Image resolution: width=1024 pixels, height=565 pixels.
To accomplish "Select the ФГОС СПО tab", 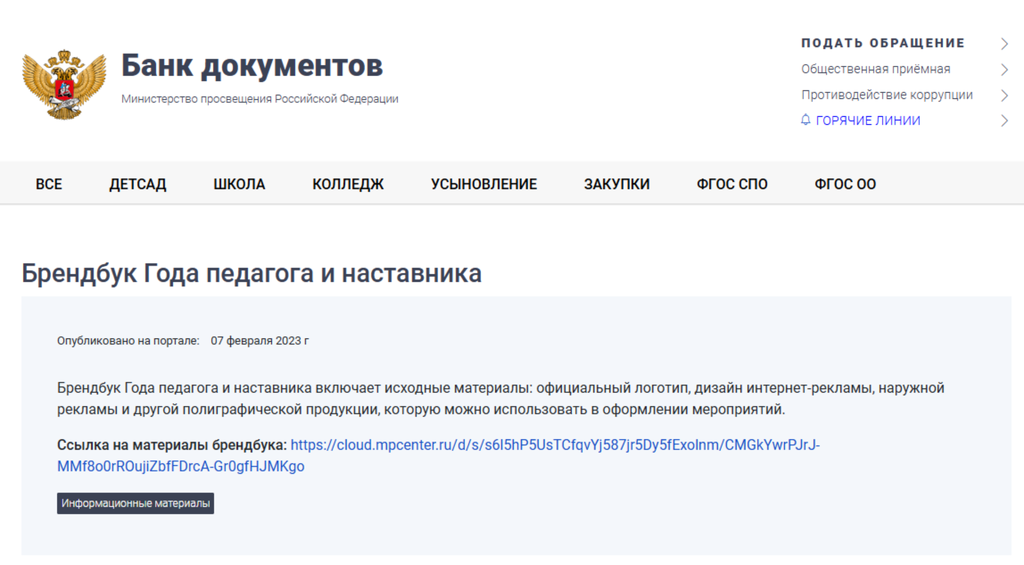I will pyautogui.click(x=732, y=184).
